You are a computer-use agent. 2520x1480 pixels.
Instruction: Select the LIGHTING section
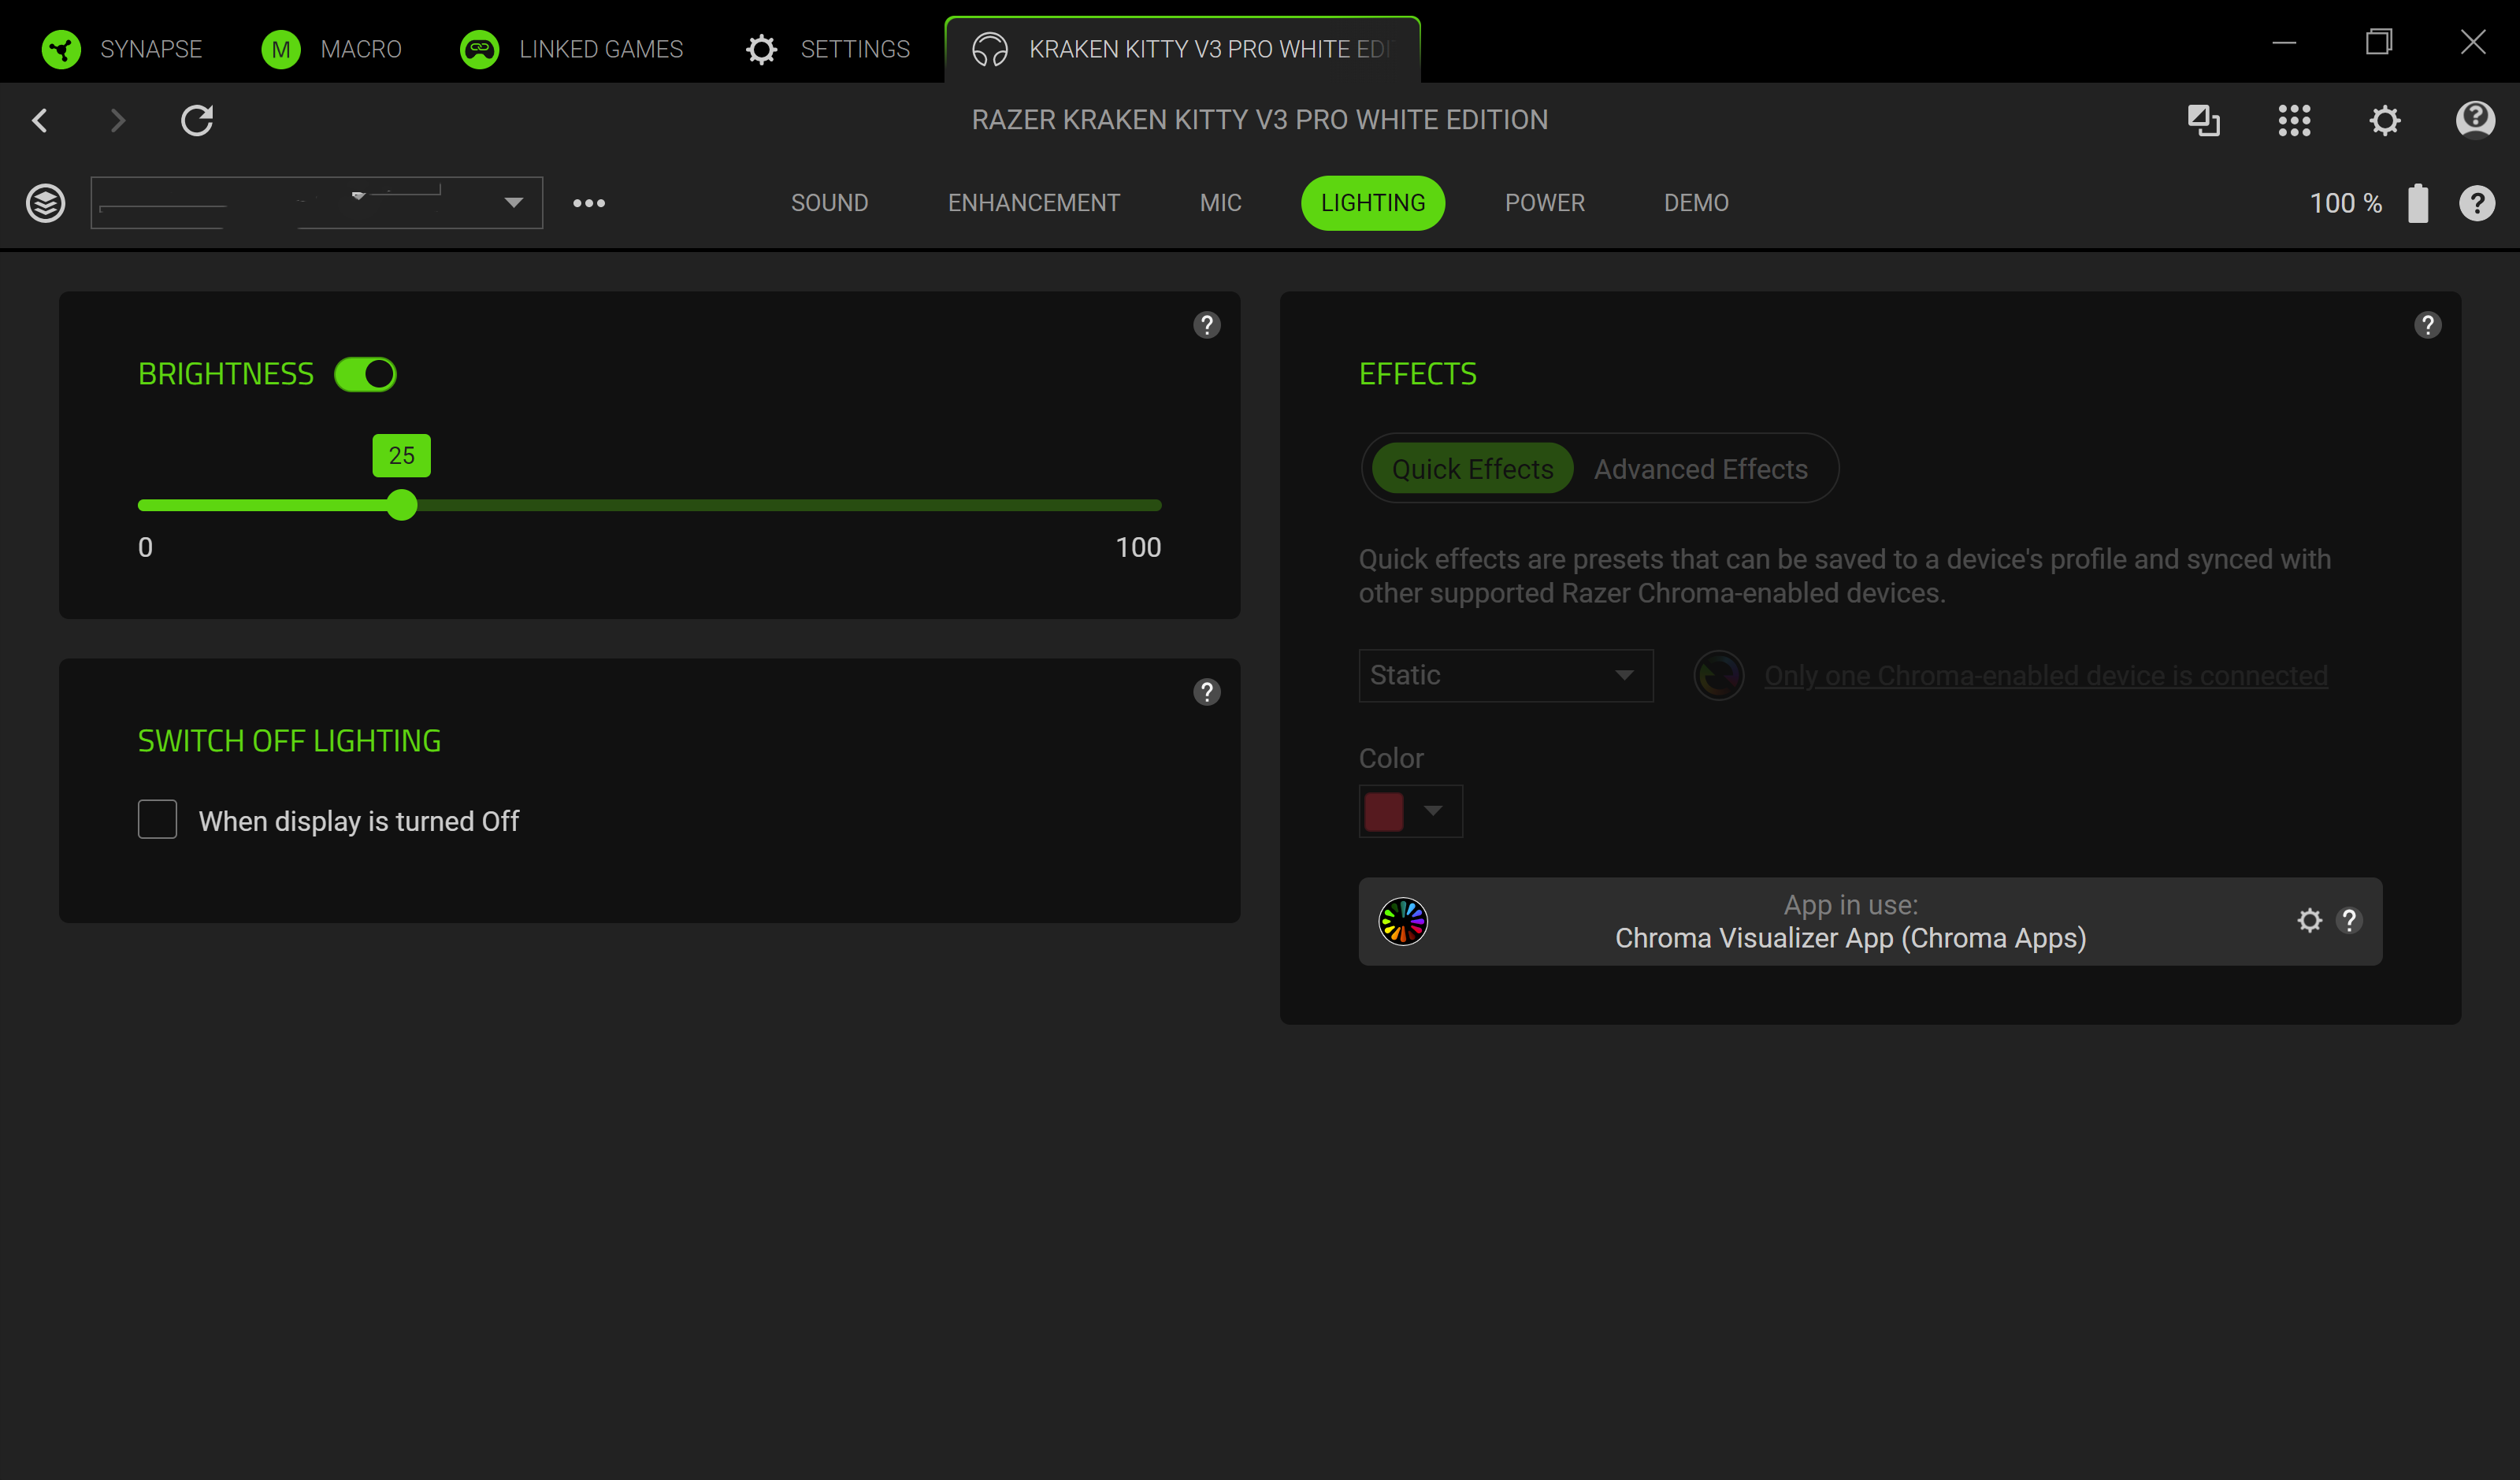coord(1373,203)
